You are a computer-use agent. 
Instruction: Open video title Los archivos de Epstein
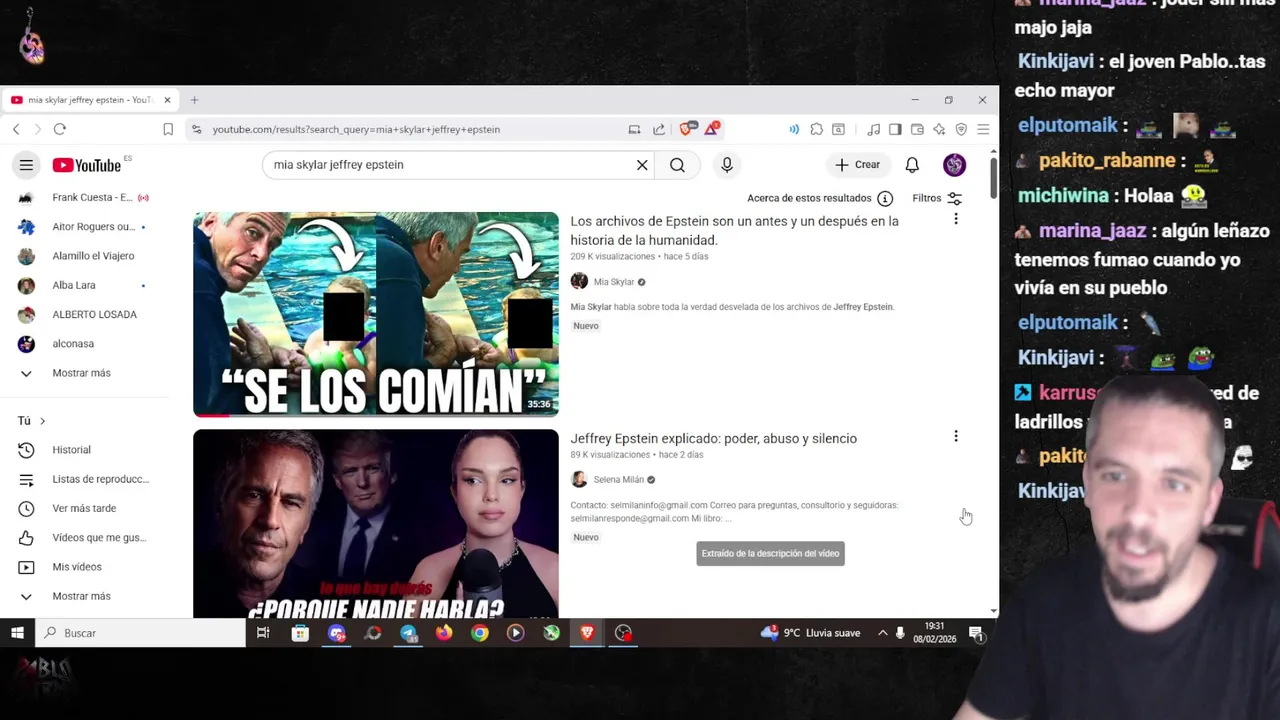[x=734, y=230]
